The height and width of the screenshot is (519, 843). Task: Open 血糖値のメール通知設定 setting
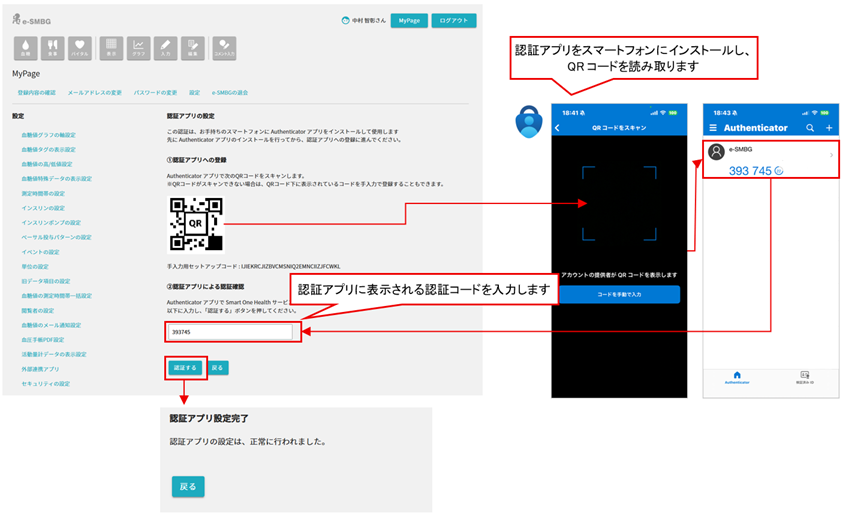(51, 325)
